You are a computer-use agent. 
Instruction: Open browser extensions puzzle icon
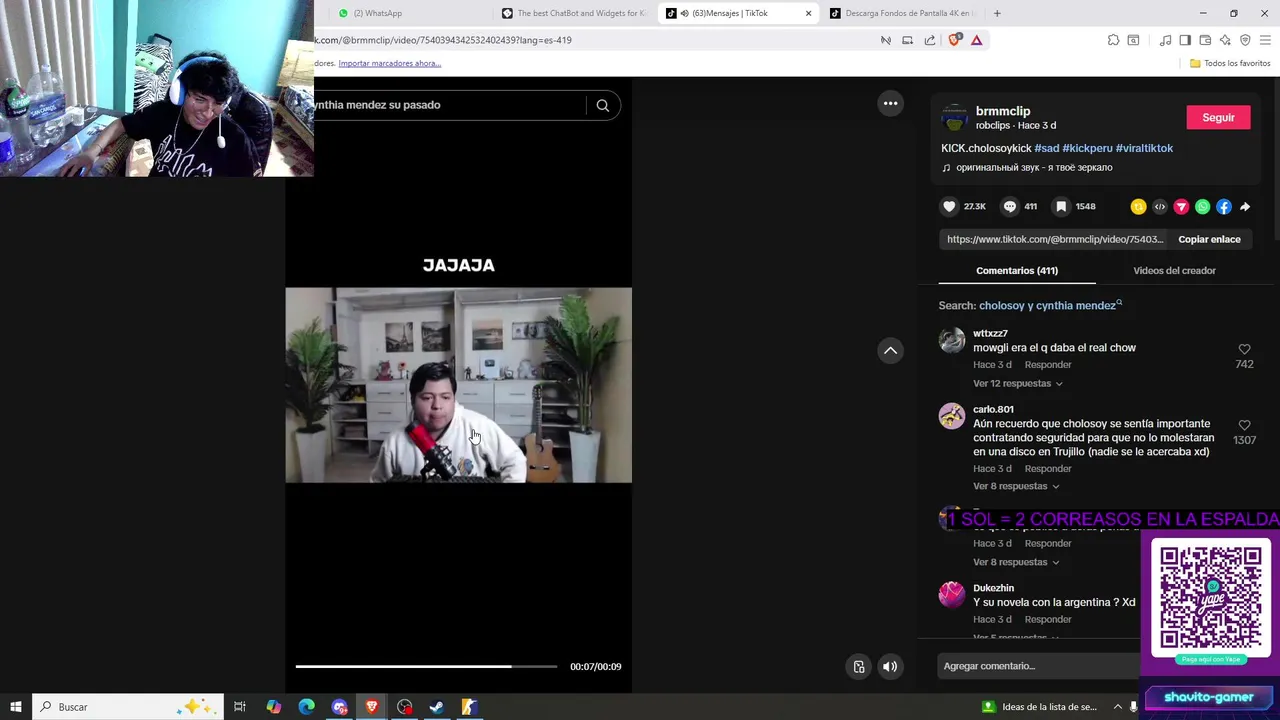(x=1113, y=40)
